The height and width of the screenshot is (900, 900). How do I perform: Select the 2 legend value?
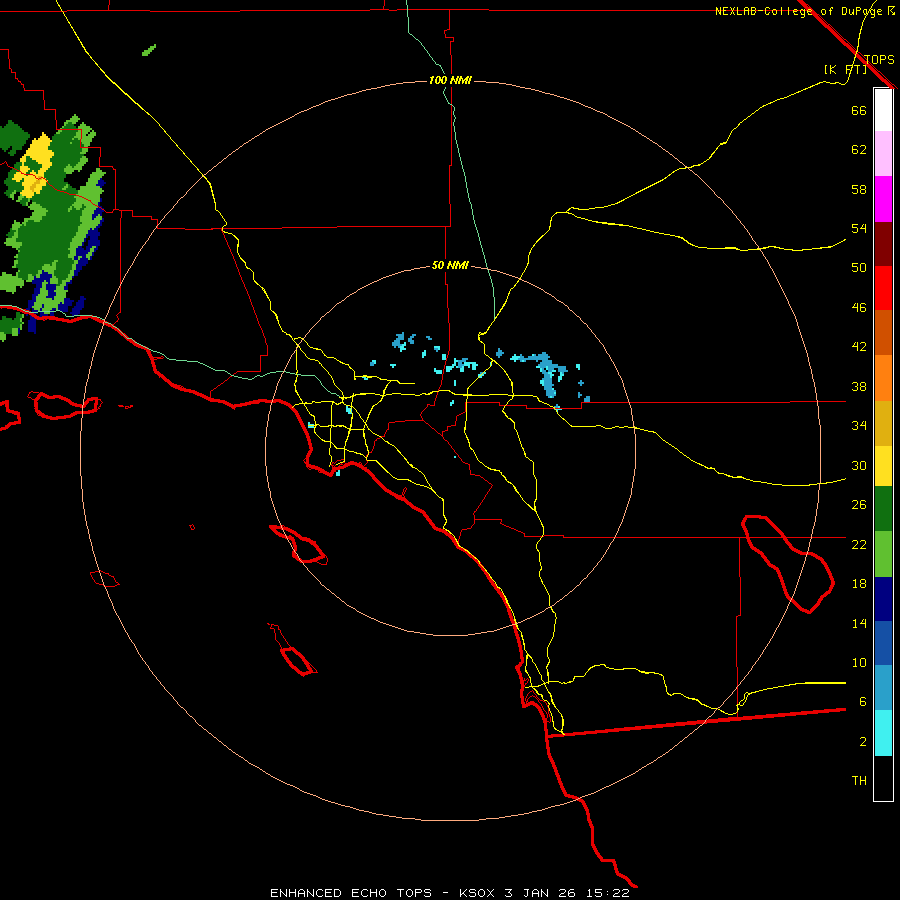click(862, 742)
